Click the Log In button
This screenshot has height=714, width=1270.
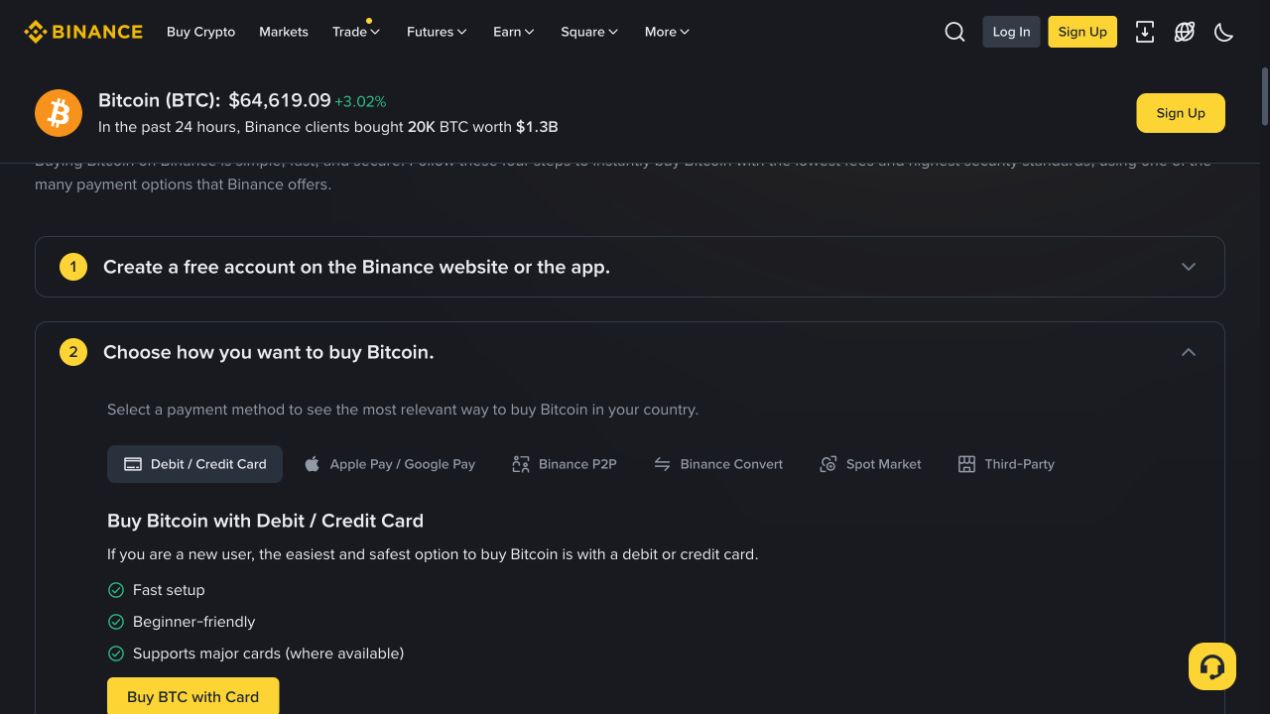(x=1011, y=32)
